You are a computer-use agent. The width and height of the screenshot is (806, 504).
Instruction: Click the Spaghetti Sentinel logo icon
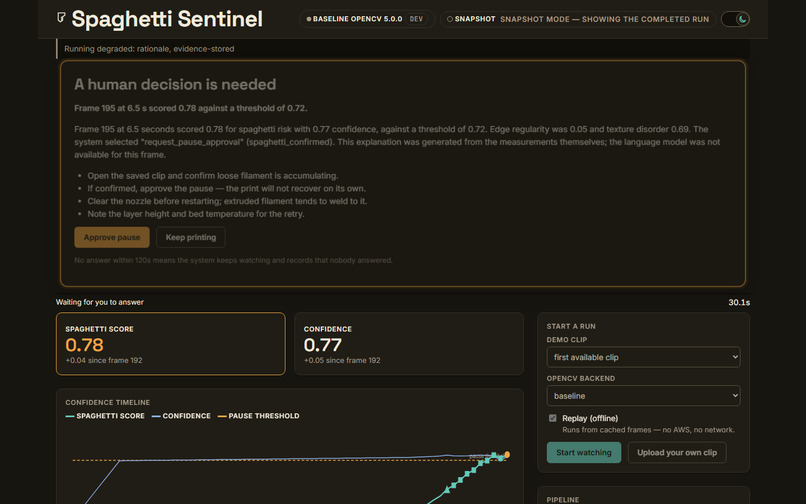click(x=61, y=18)
